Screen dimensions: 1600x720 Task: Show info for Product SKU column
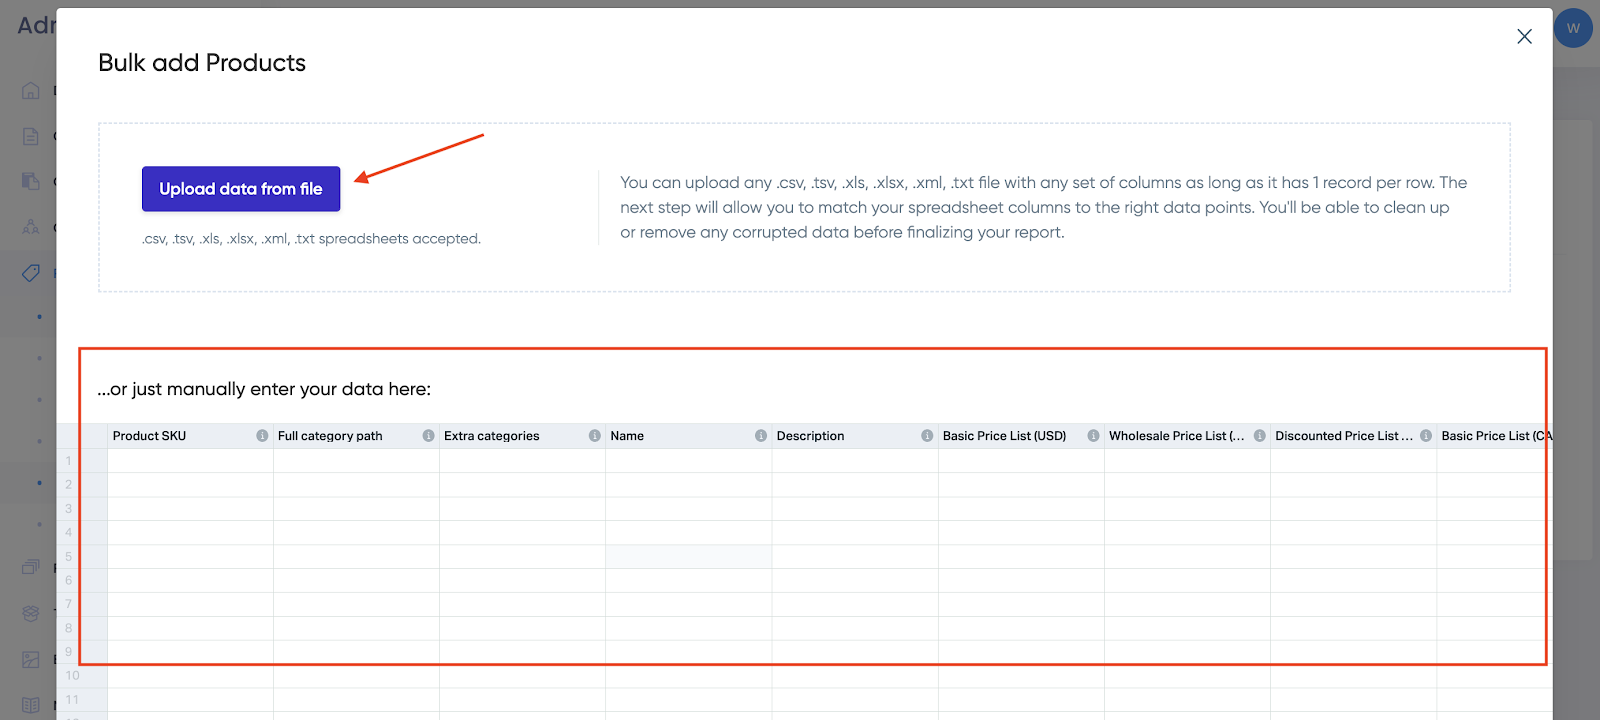pyautogui.click(x=262, y=436)
